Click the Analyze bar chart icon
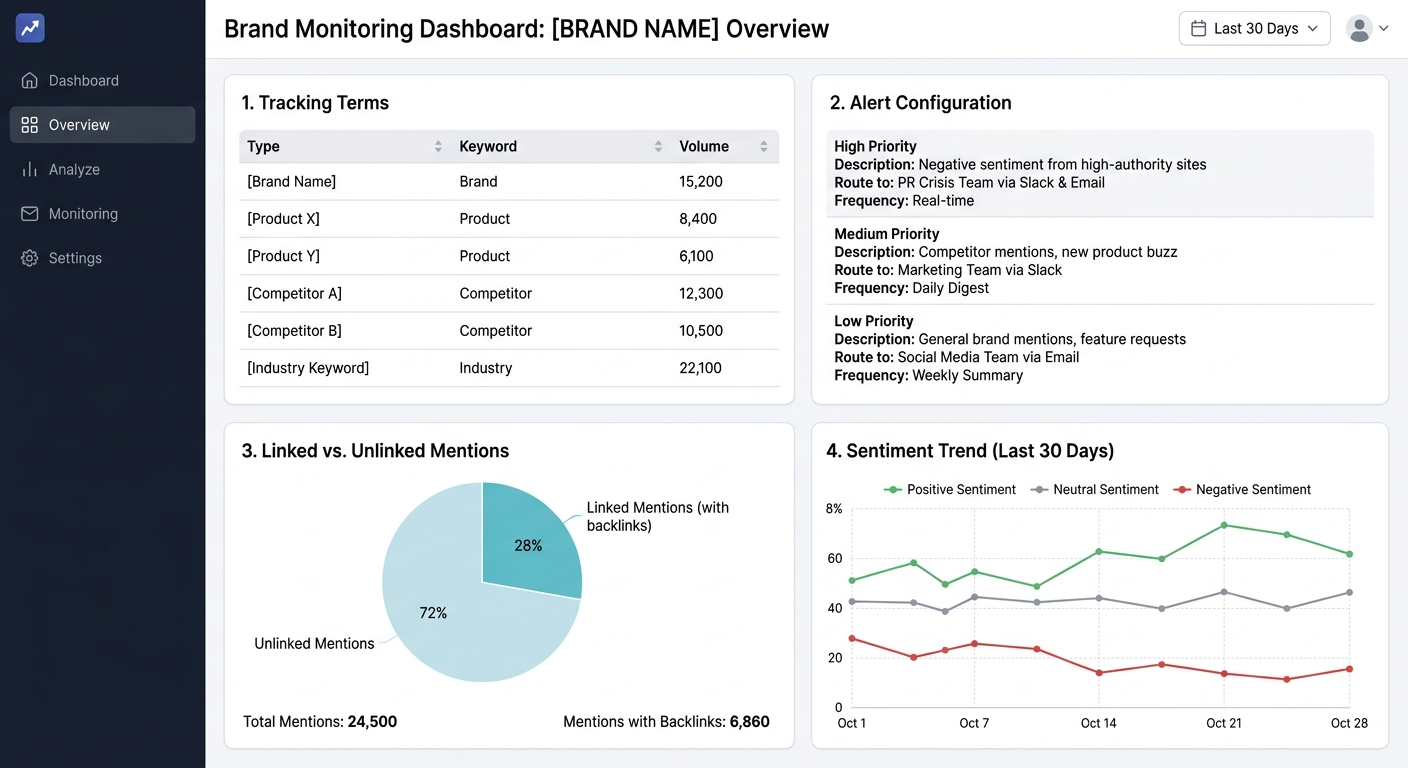The image size is (1408, 768). click(x=29, y=169)
